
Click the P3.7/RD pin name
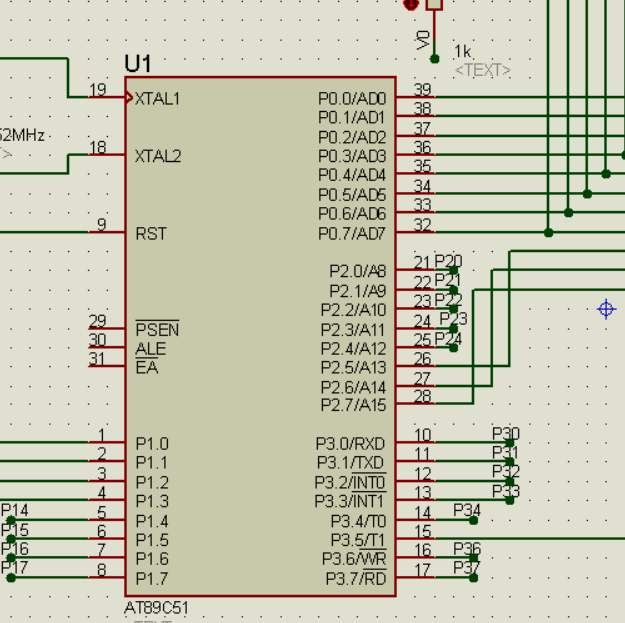coord(356,578)
